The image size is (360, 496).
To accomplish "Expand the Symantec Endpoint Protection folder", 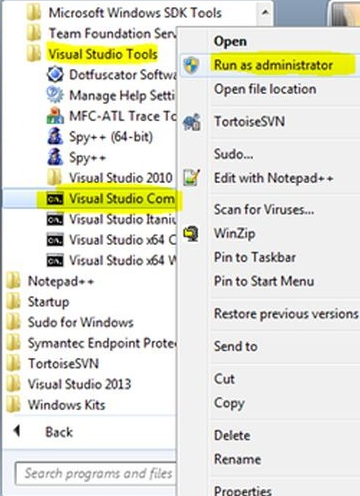I will pos(102,343).
